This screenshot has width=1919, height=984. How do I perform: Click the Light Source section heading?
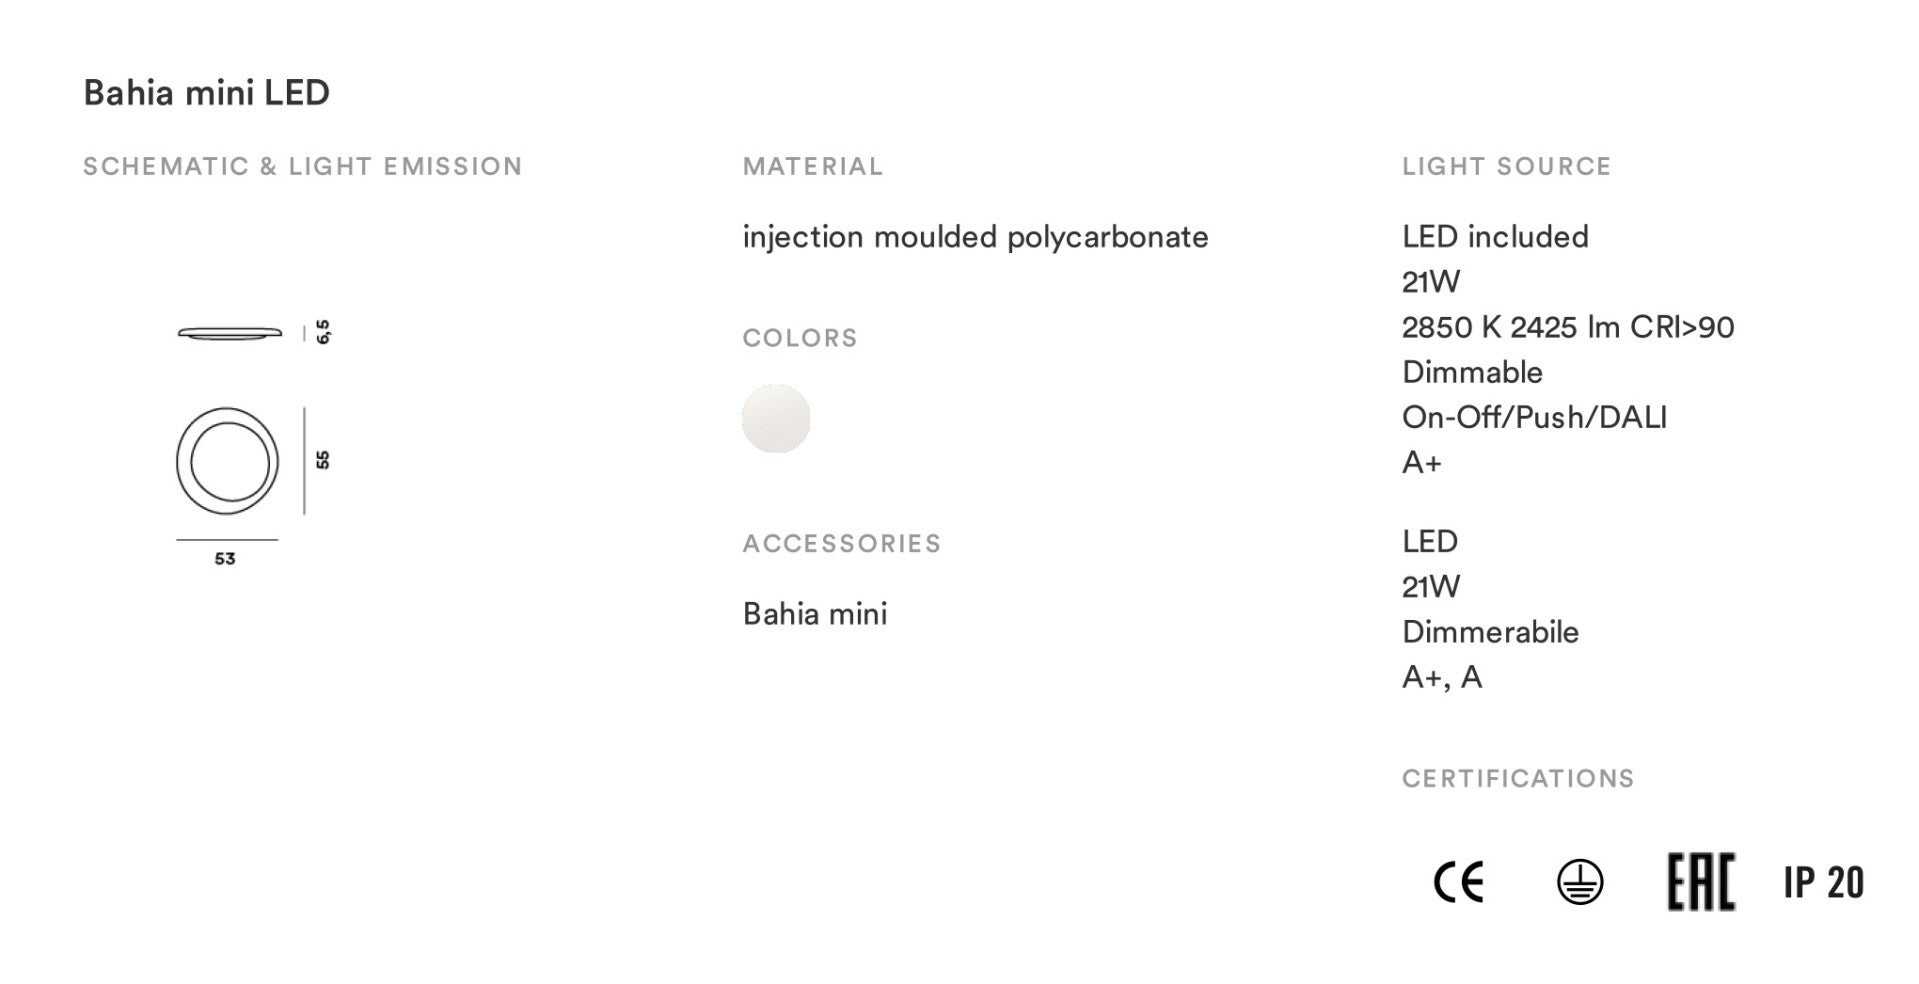(x=1506, y=166)
